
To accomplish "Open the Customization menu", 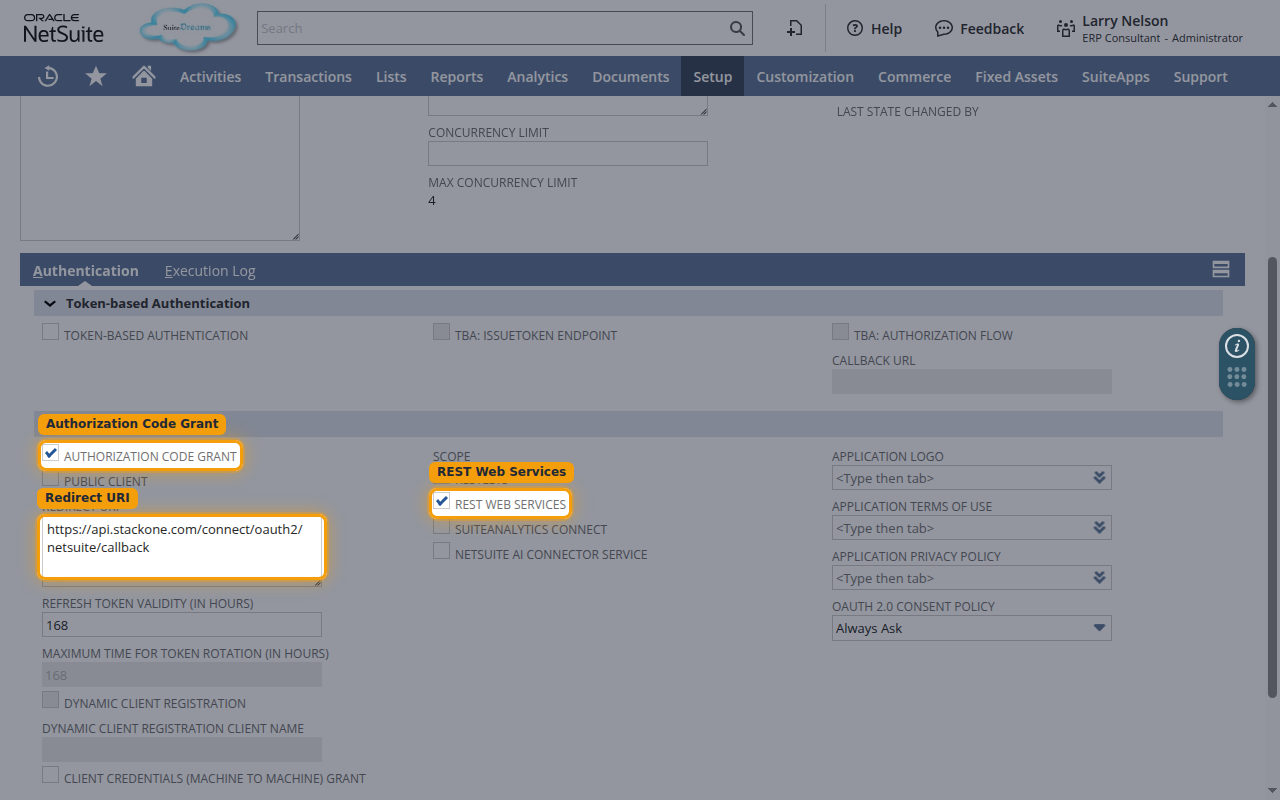I will pos(805,76).
